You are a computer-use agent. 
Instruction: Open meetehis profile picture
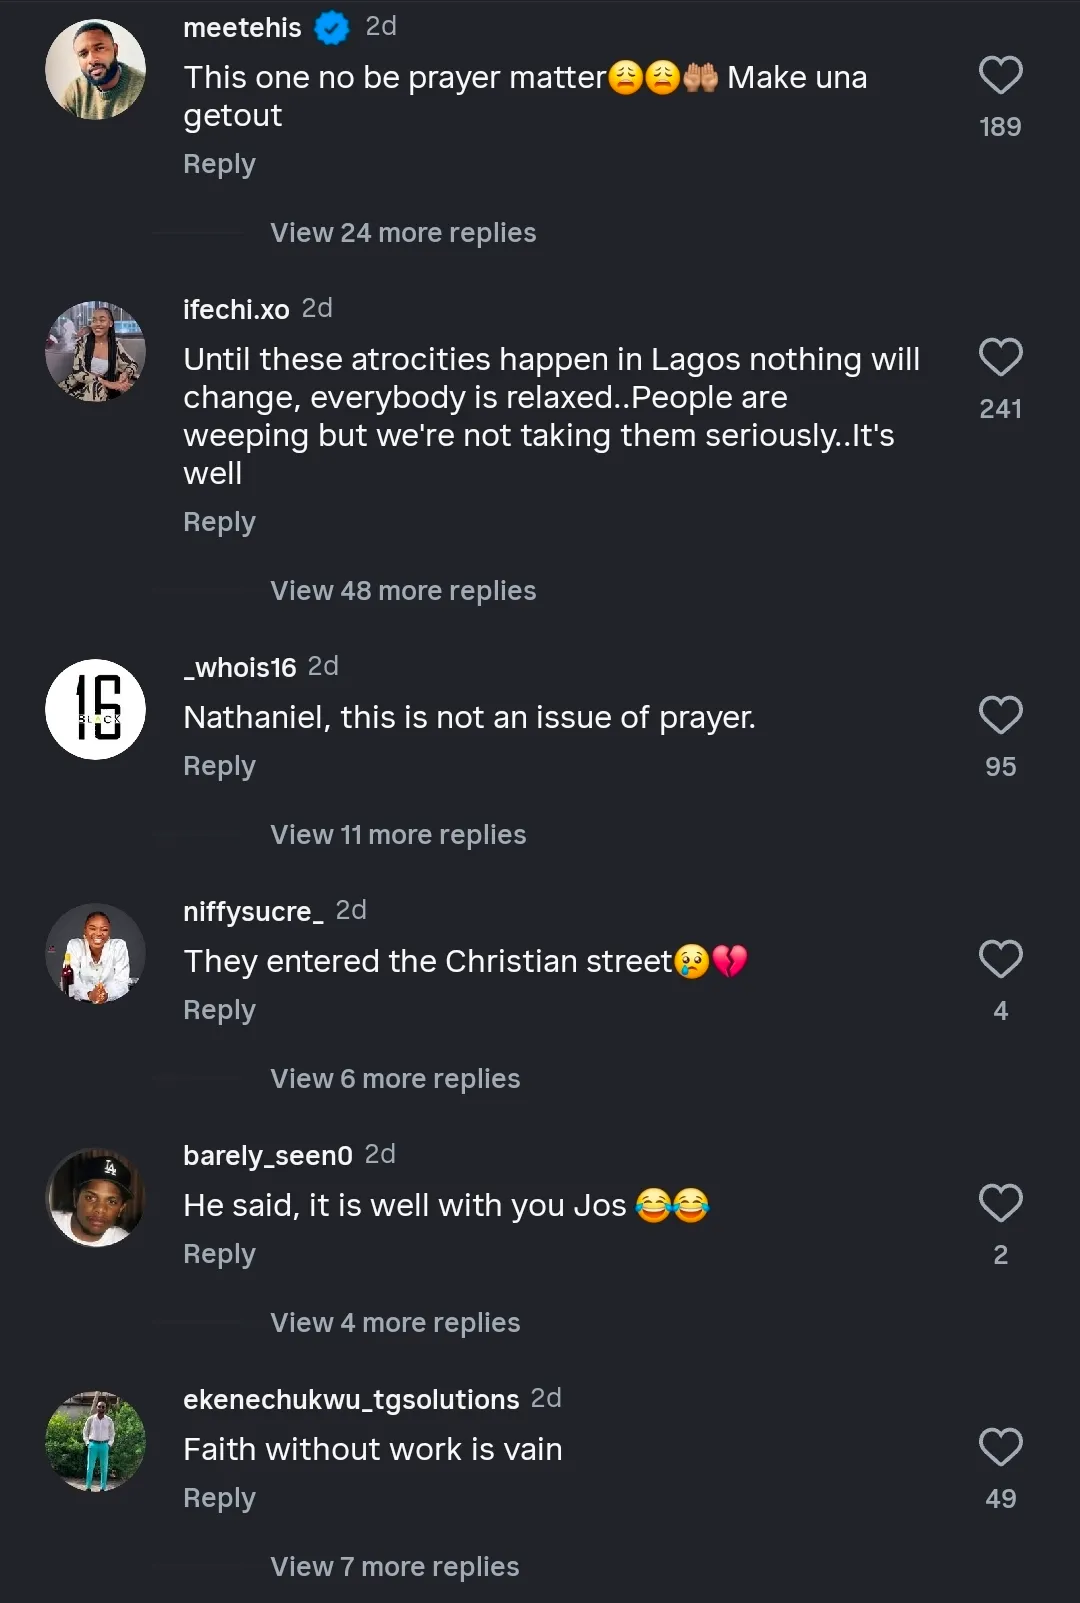pos(96,70)
